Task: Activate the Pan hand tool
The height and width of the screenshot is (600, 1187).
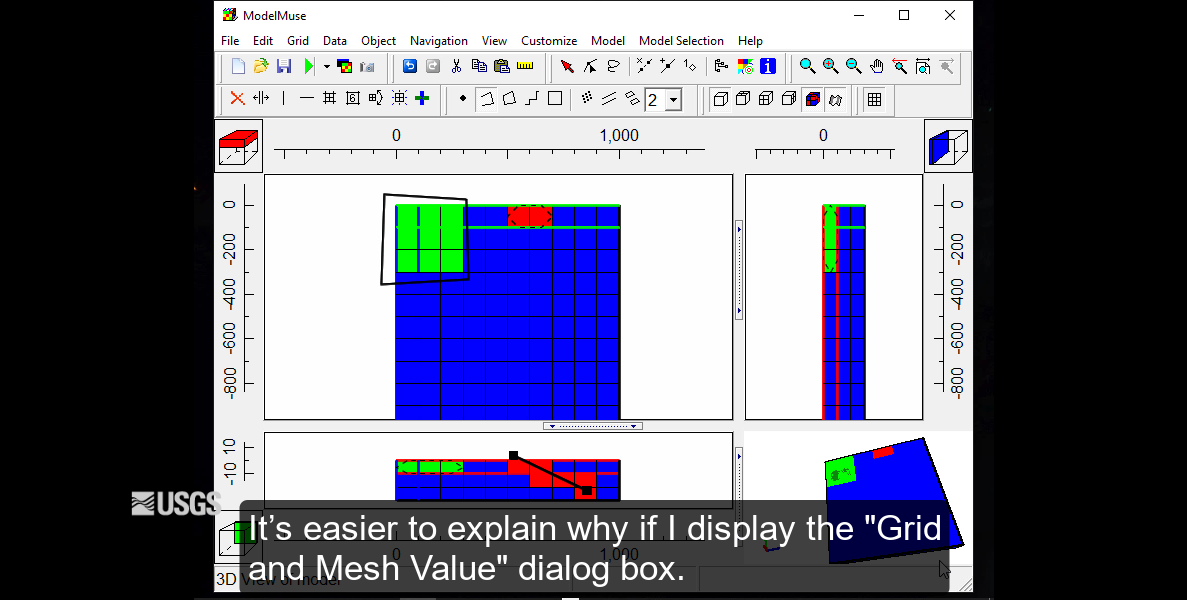Action: click(x=875, y=66)
